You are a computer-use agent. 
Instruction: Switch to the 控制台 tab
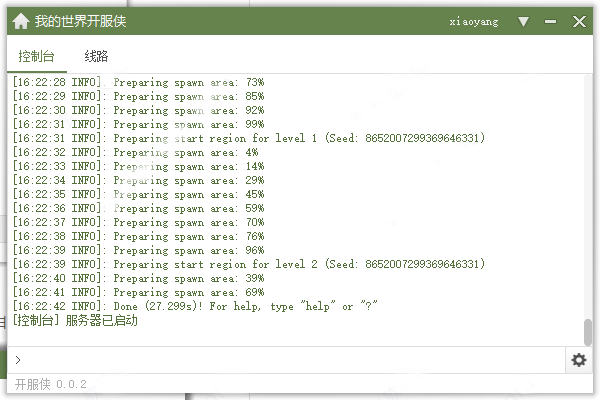pos(37,57)
